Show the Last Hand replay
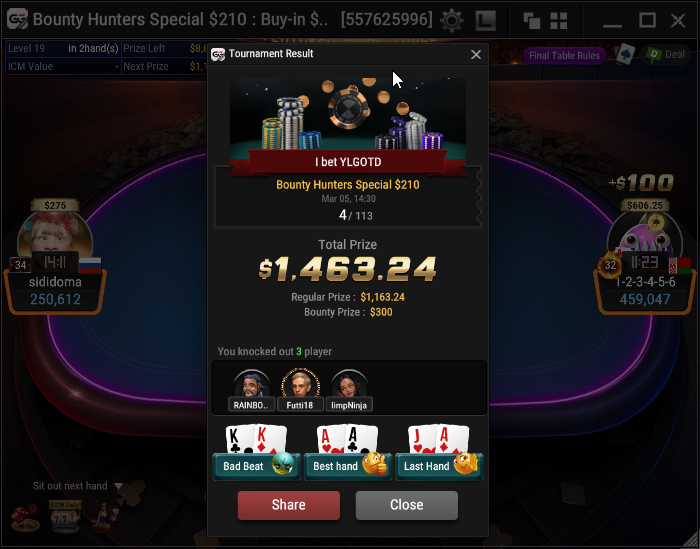Screen dimensions: 700x549 [x=439, y=466]
